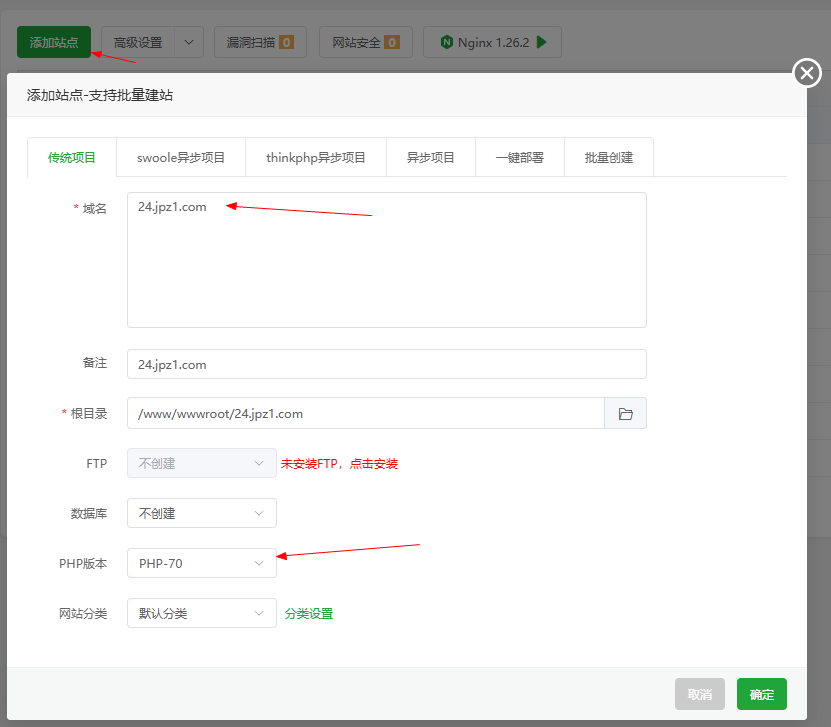Click the 取消 cancel button
This screenshot has width=831, height=727.
click(x=700, y=694)
